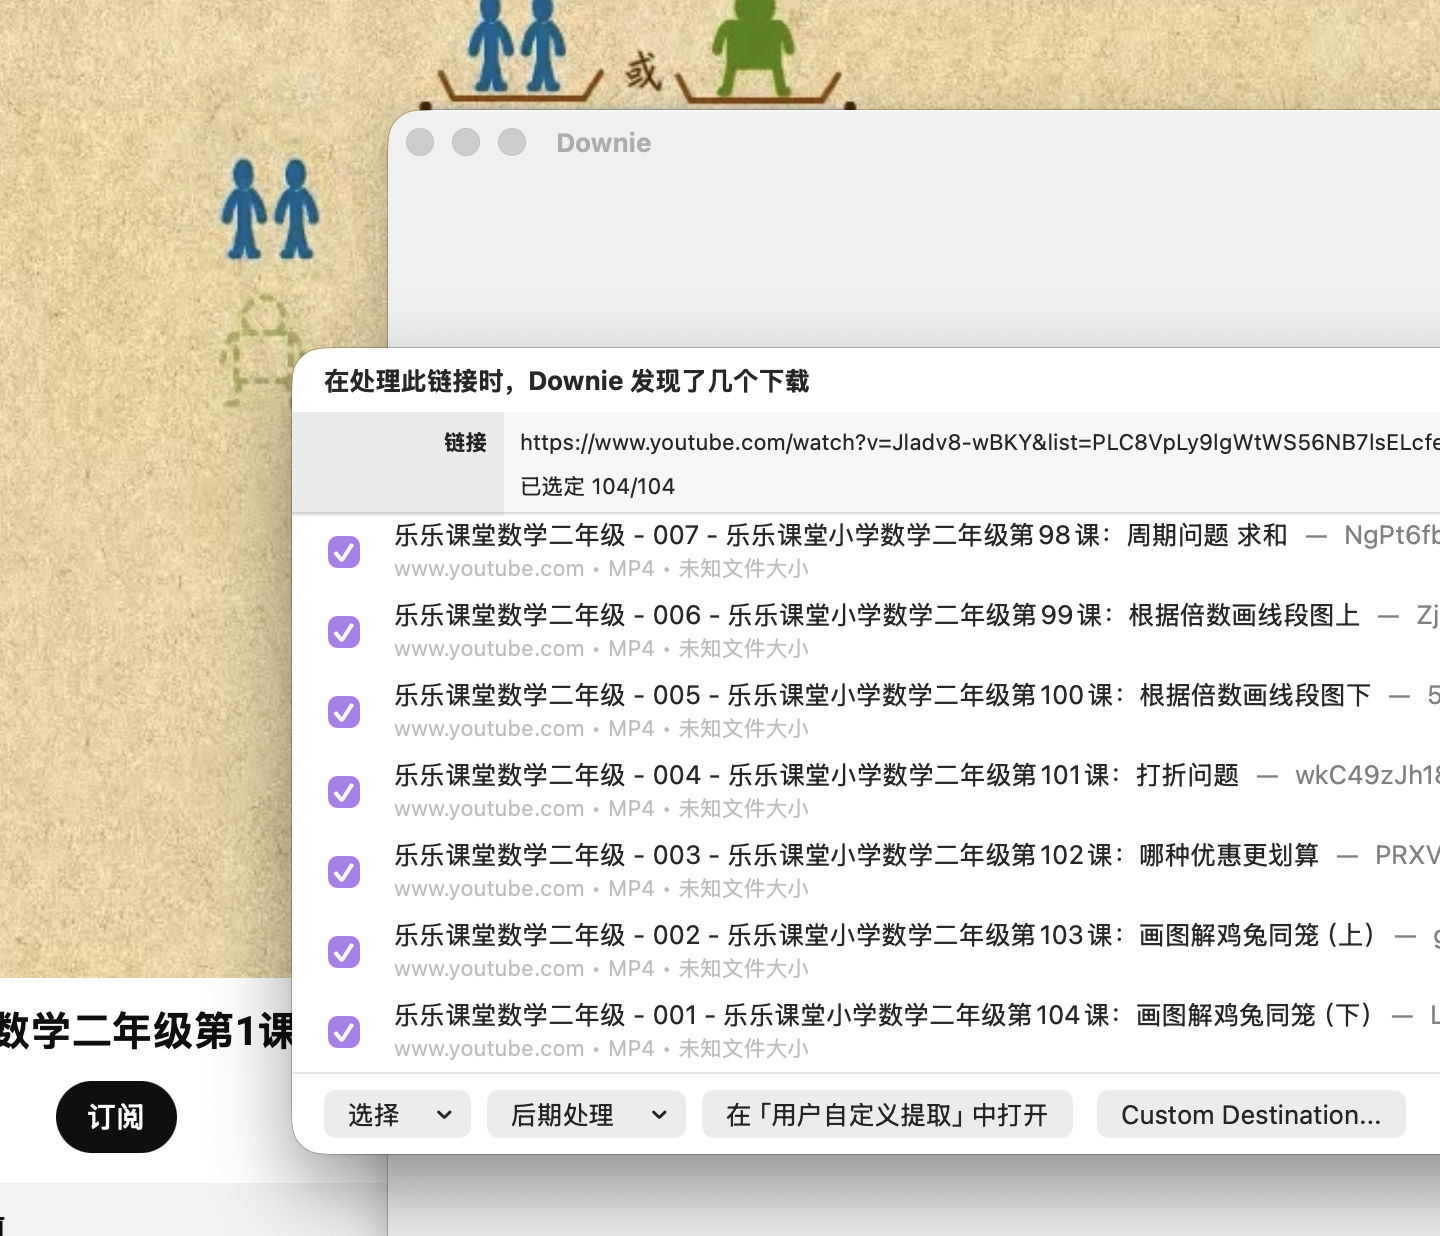The height and width of the screenshot is (1236, 1440).
Task: Toggle checkbox for 002 画图解鸡兔同笼（上）
Action: point(344,951)
